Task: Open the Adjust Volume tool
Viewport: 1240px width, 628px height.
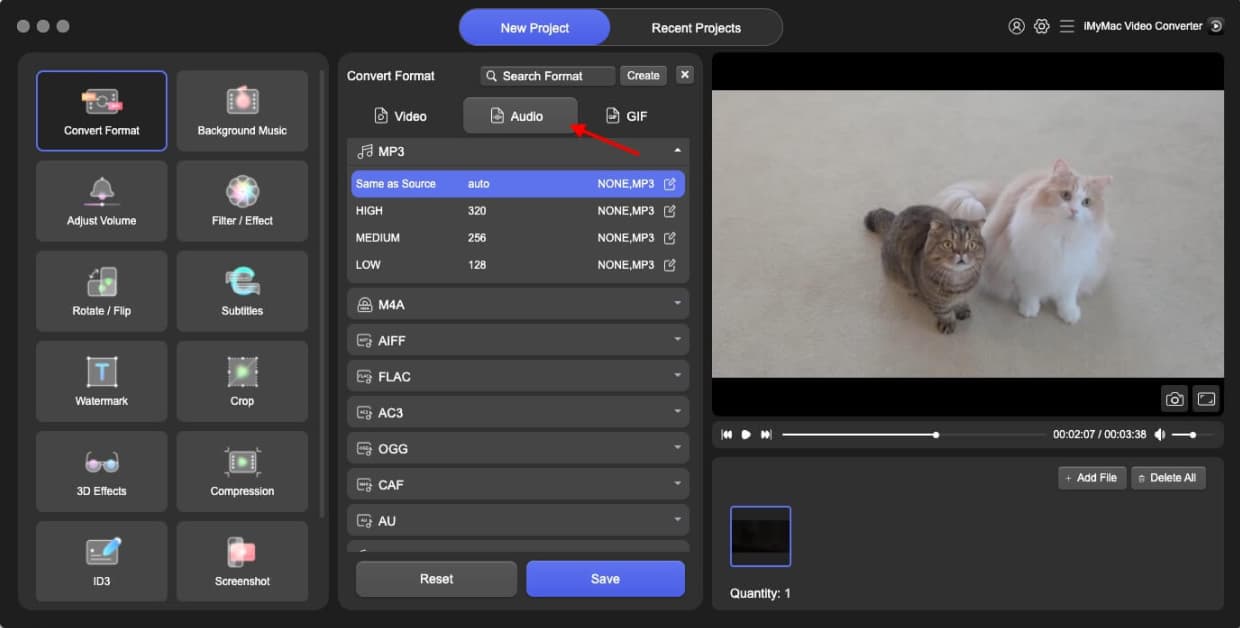Action: [102, 201]
